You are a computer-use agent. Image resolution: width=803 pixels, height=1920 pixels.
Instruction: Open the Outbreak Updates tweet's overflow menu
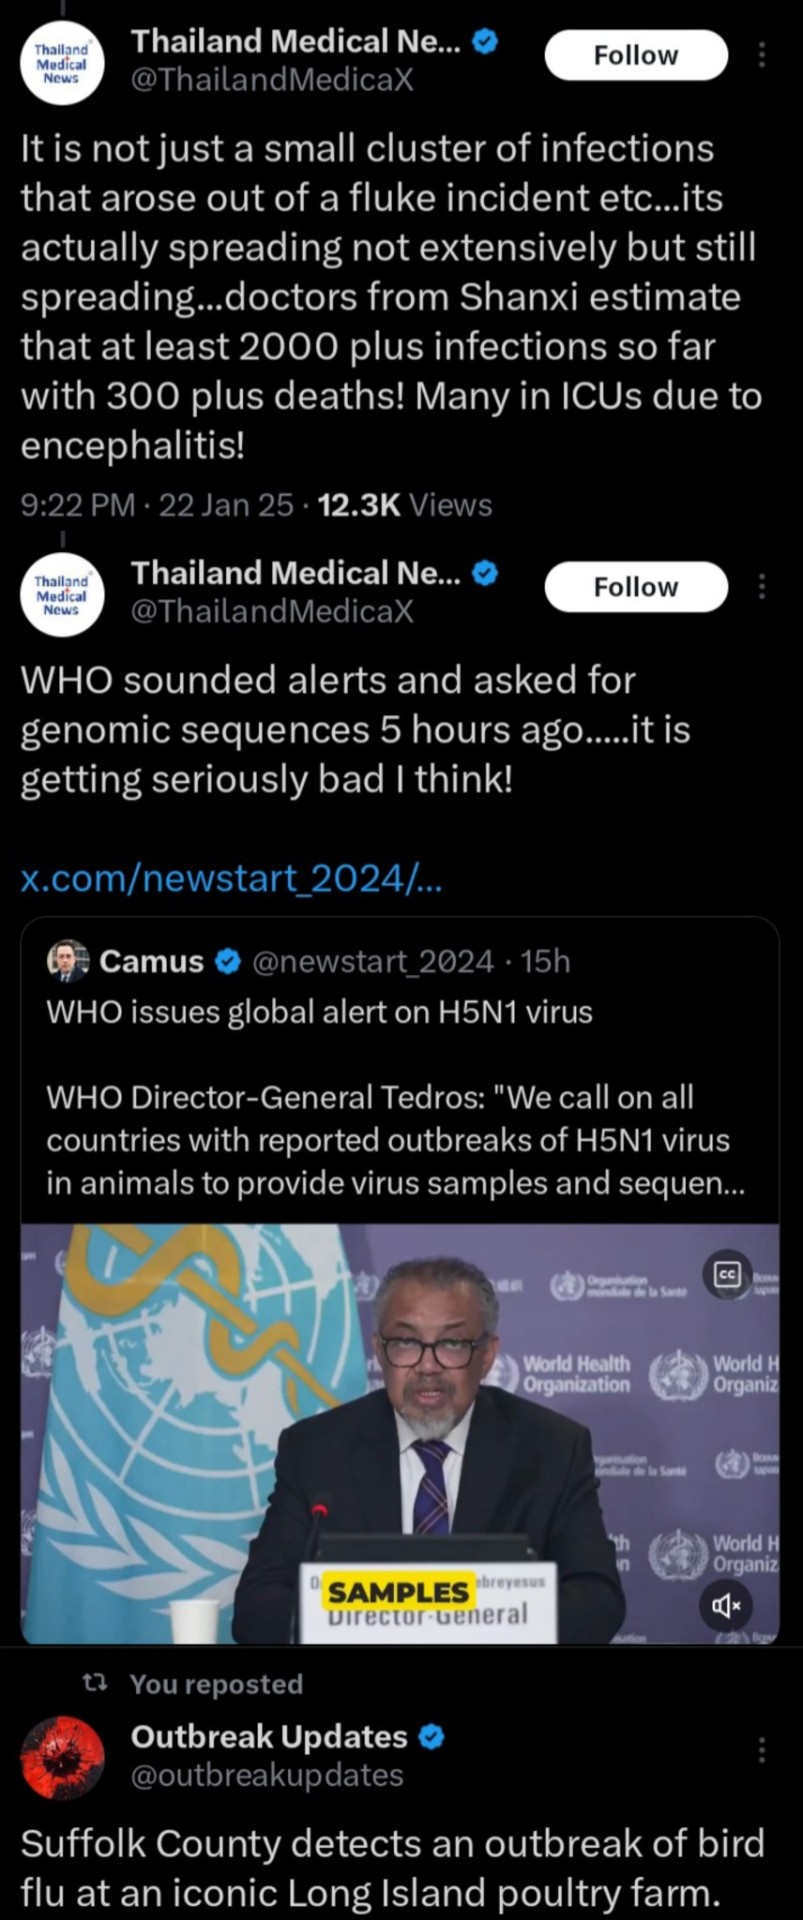point(762,1750)
